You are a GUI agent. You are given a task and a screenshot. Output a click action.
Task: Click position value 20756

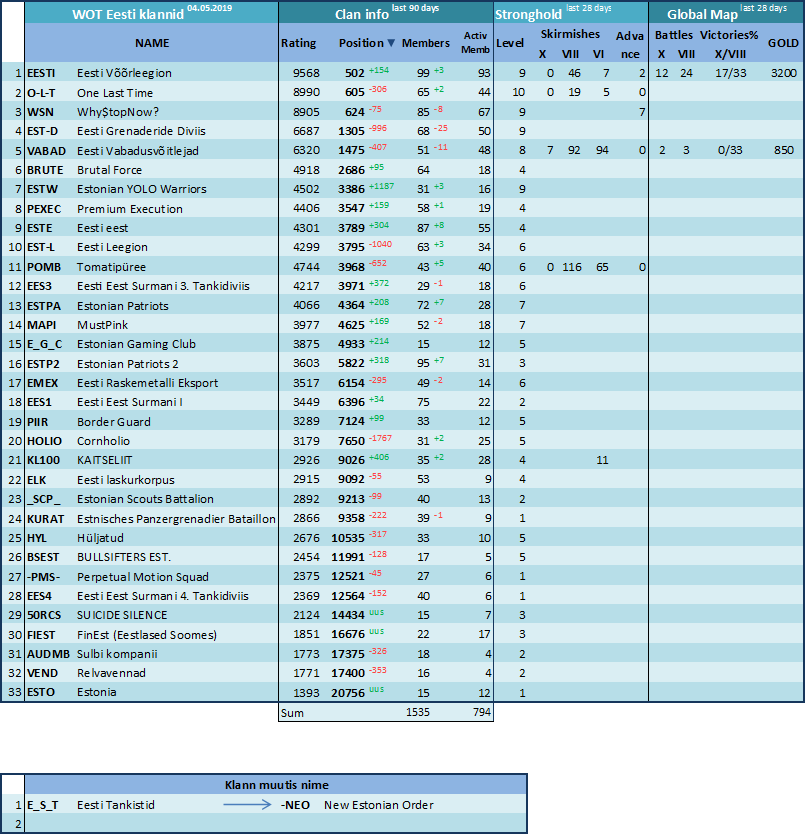point(348,693)
